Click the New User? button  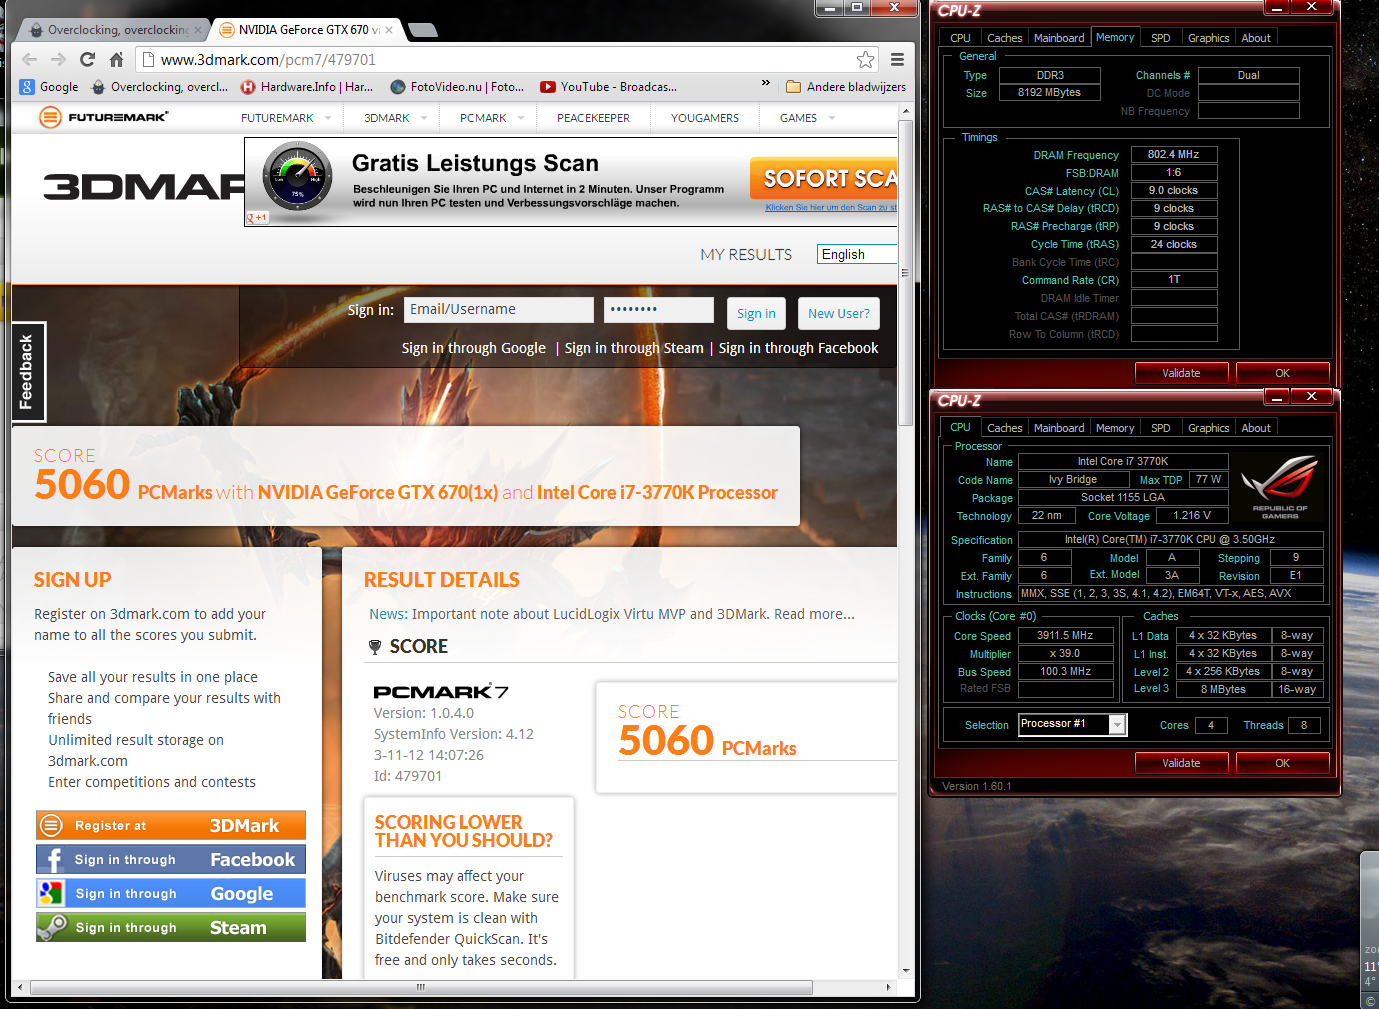point(839,313)
